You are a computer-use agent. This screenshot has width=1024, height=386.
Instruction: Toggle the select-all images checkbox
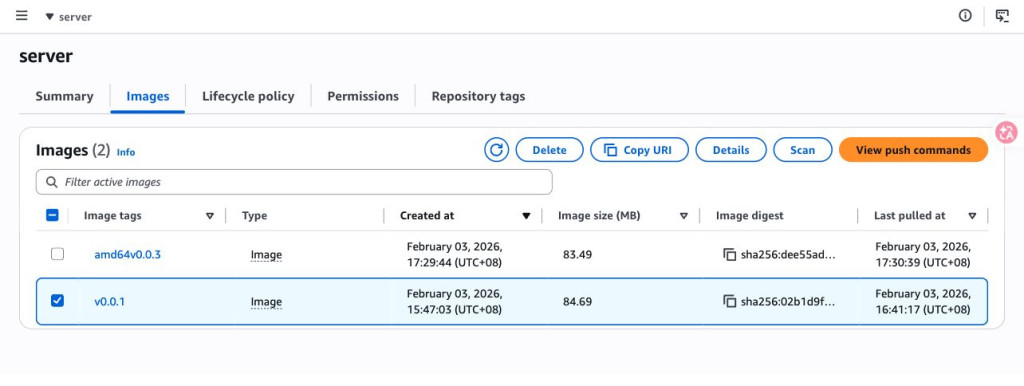(53, 215)
